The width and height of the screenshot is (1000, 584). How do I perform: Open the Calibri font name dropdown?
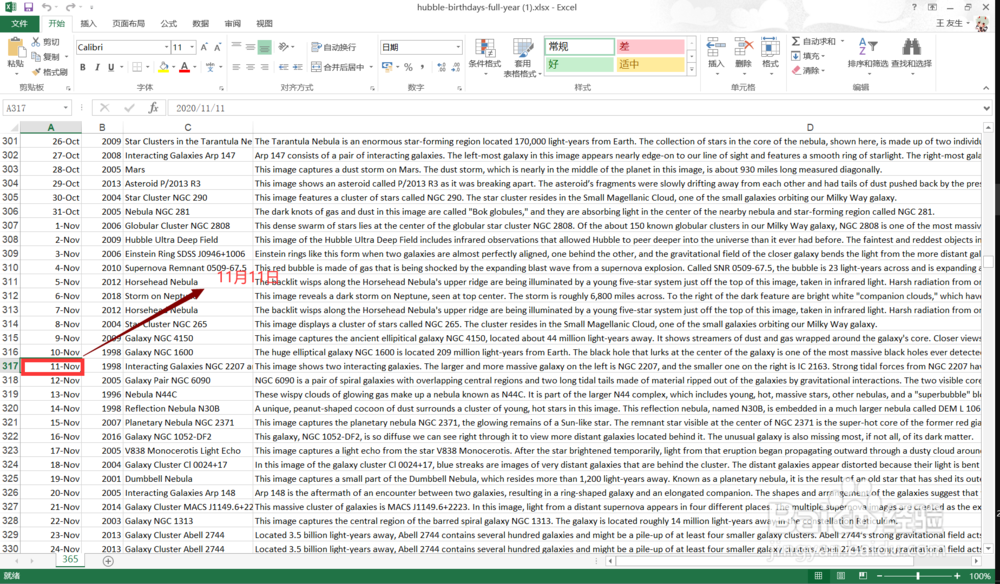click(166, 47)
